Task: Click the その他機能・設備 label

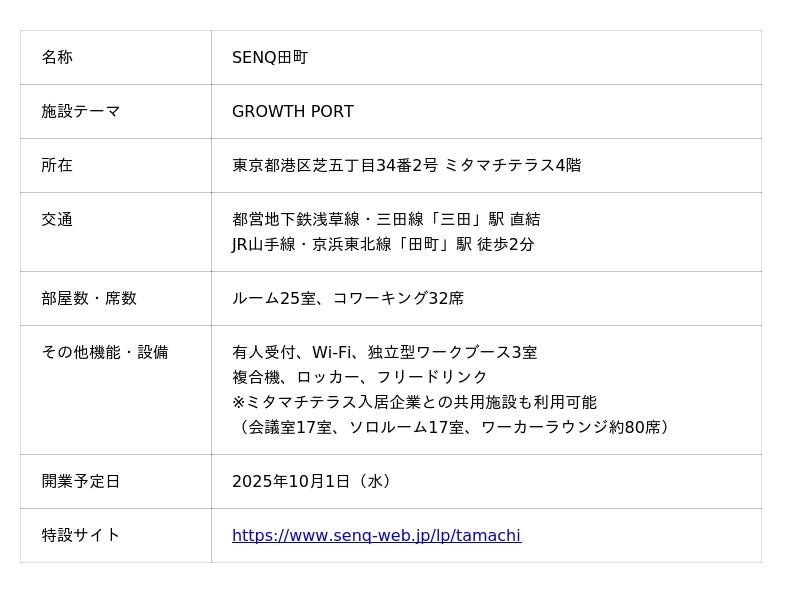Action: (x=105, y=352)
